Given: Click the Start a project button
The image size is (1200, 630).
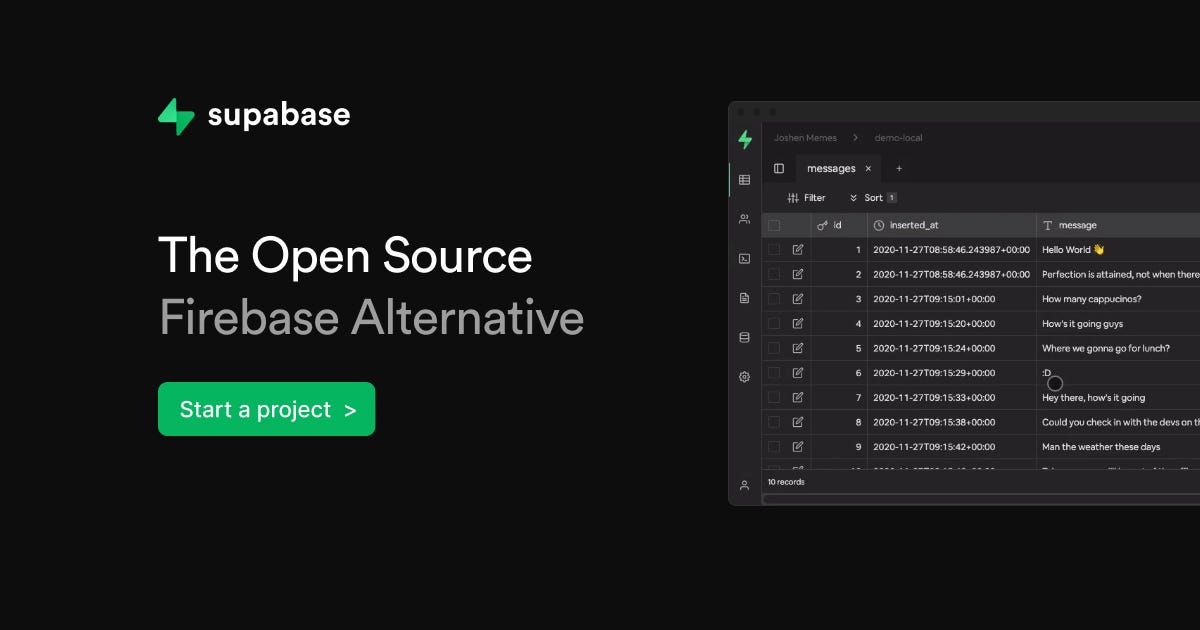Looking at the screenshot, I should pos(266,409).
